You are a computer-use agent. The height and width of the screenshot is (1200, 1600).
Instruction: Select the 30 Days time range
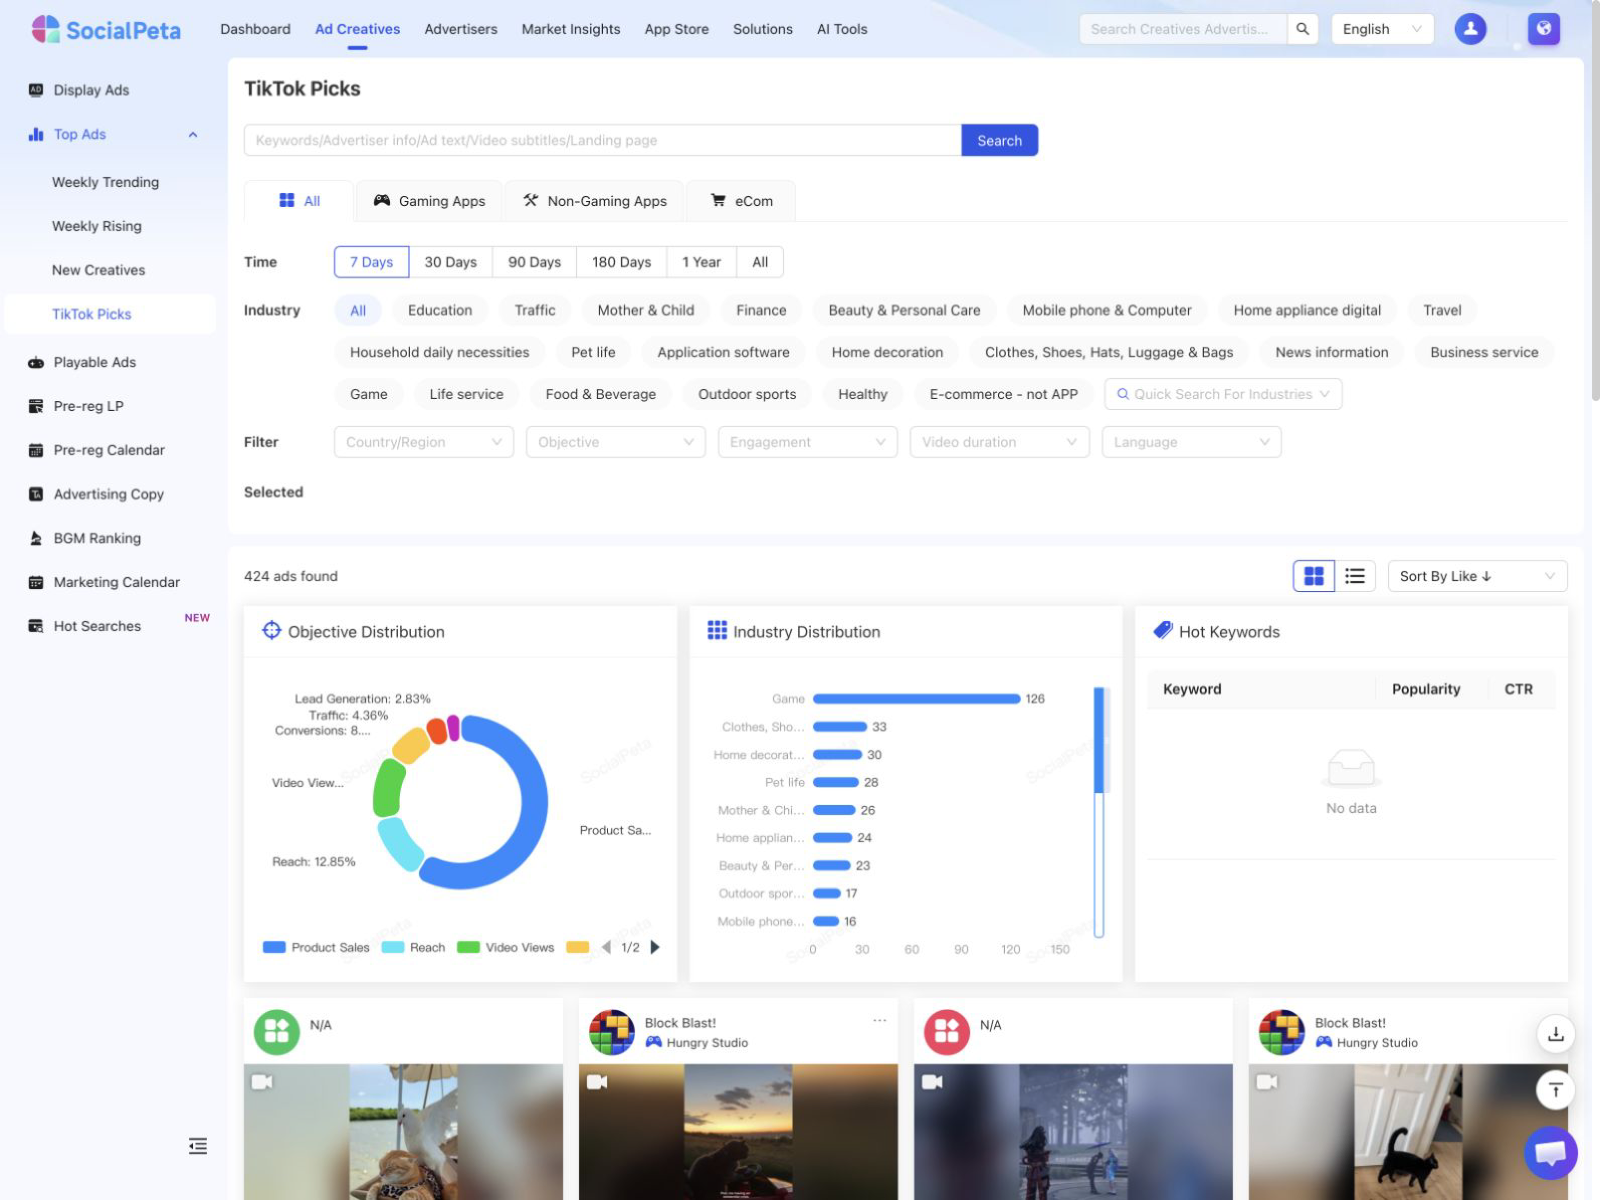click(x=450, y=262)
